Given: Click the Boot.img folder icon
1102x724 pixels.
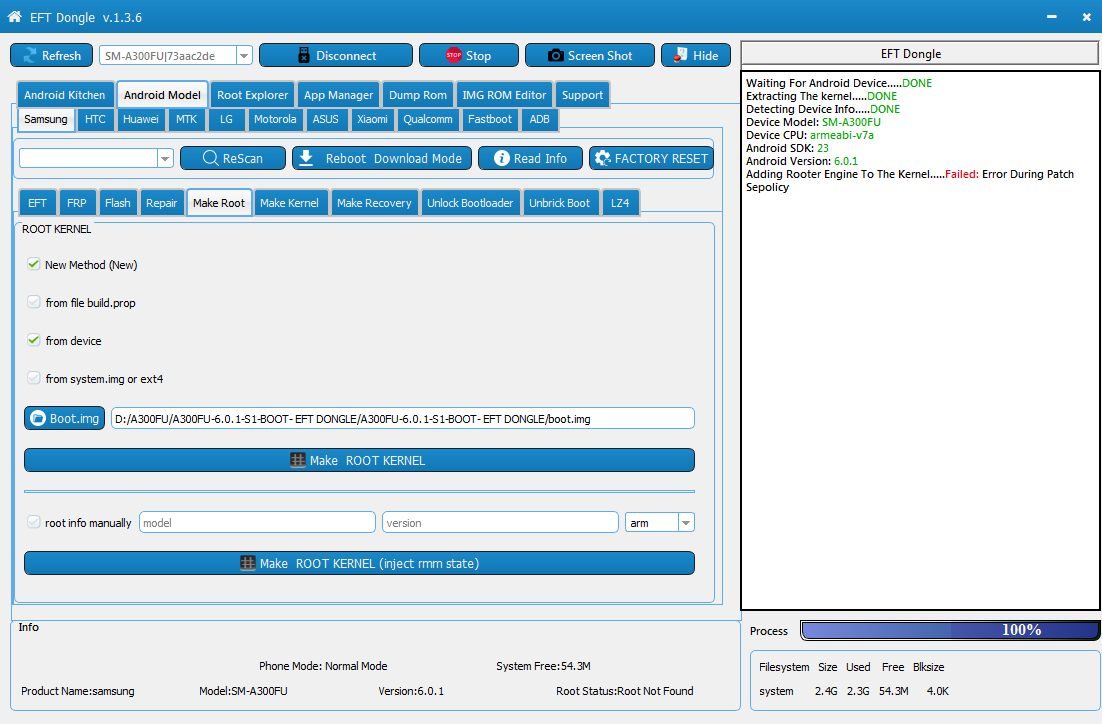Looking at the screenshot, I should (x=38, y=418).
